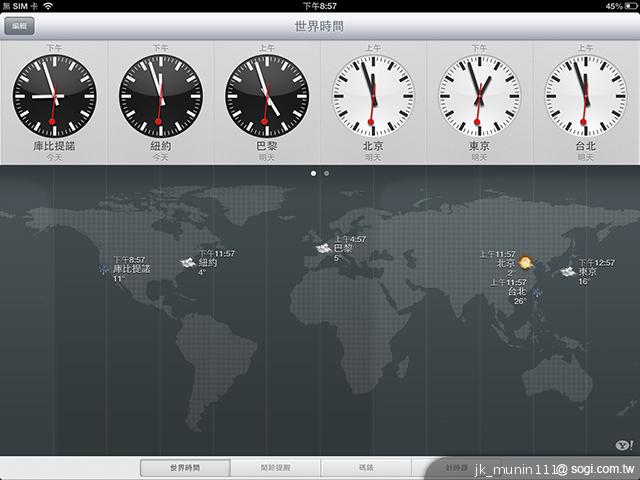The image size is (640, 480).
Task: Open the 紐約 (New York) clock face
Action: [161, 96]
